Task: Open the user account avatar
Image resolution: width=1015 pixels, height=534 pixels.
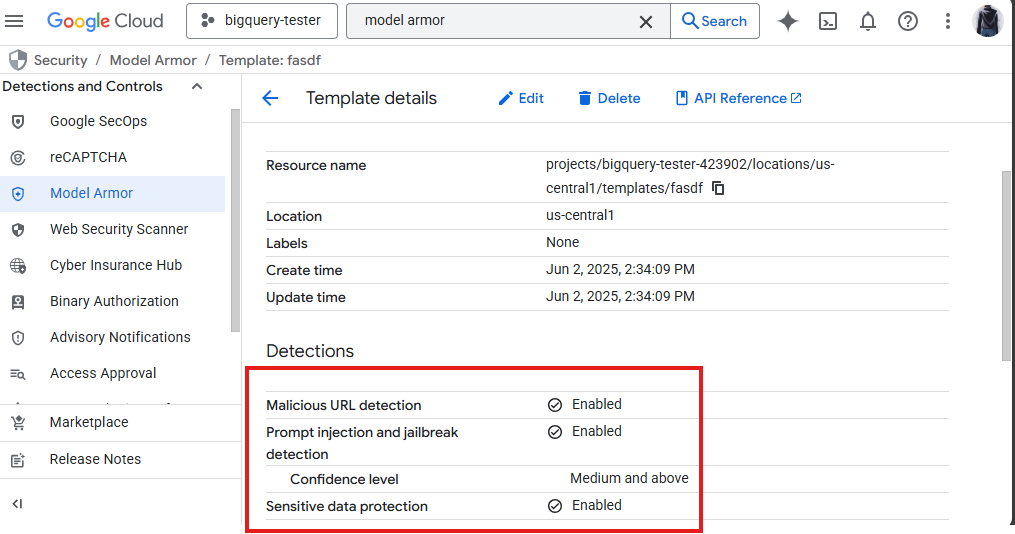Action: (988, 21)
